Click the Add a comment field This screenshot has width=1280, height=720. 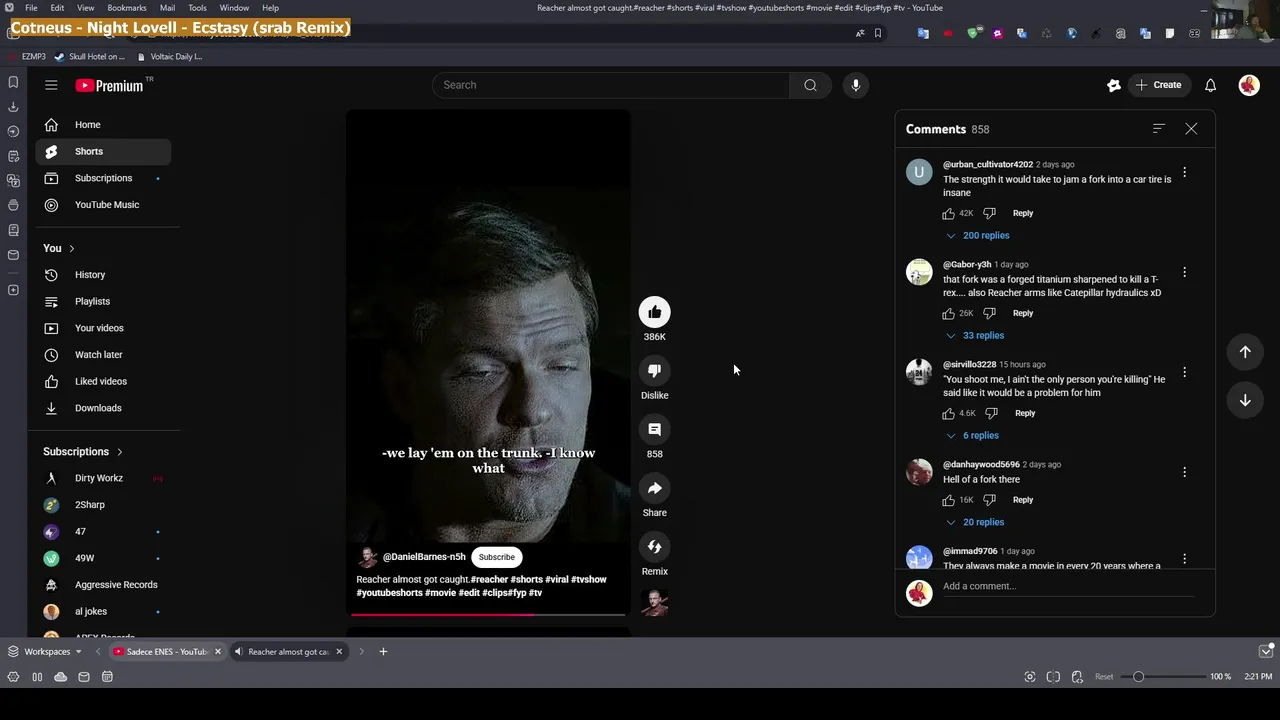click(x=1068, y=586)
